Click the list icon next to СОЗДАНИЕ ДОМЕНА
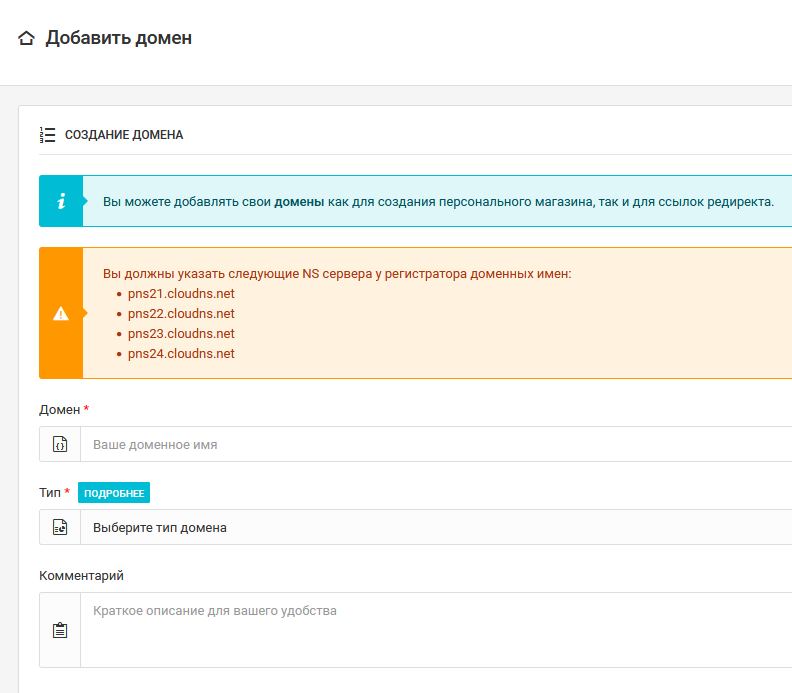792x693 pixels. 47,134
